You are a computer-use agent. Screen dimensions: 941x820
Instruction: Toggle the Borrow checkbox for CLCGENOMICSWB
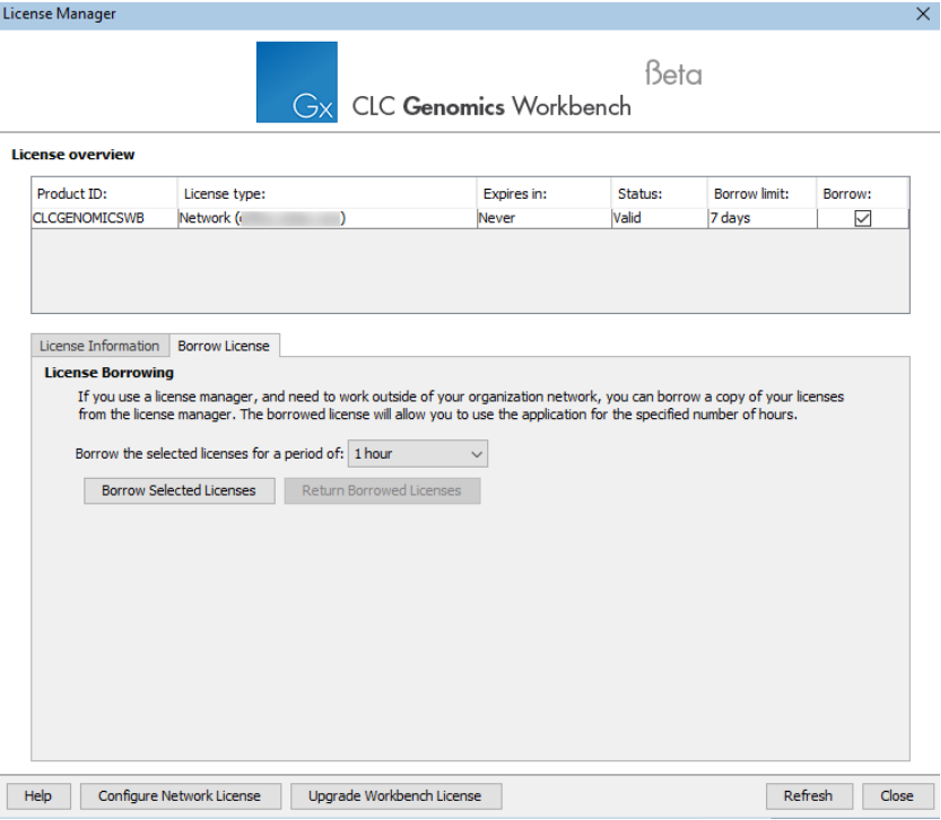tap(862, 218)
